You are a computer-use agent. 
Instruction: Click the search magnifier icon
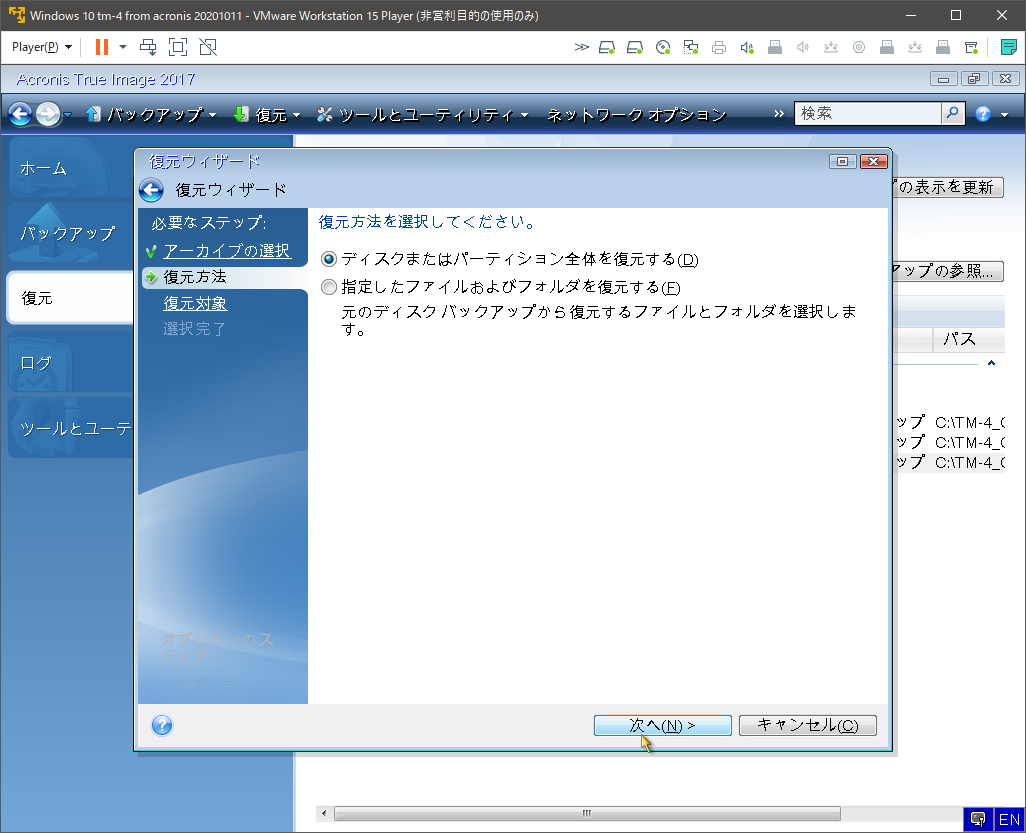953,113
